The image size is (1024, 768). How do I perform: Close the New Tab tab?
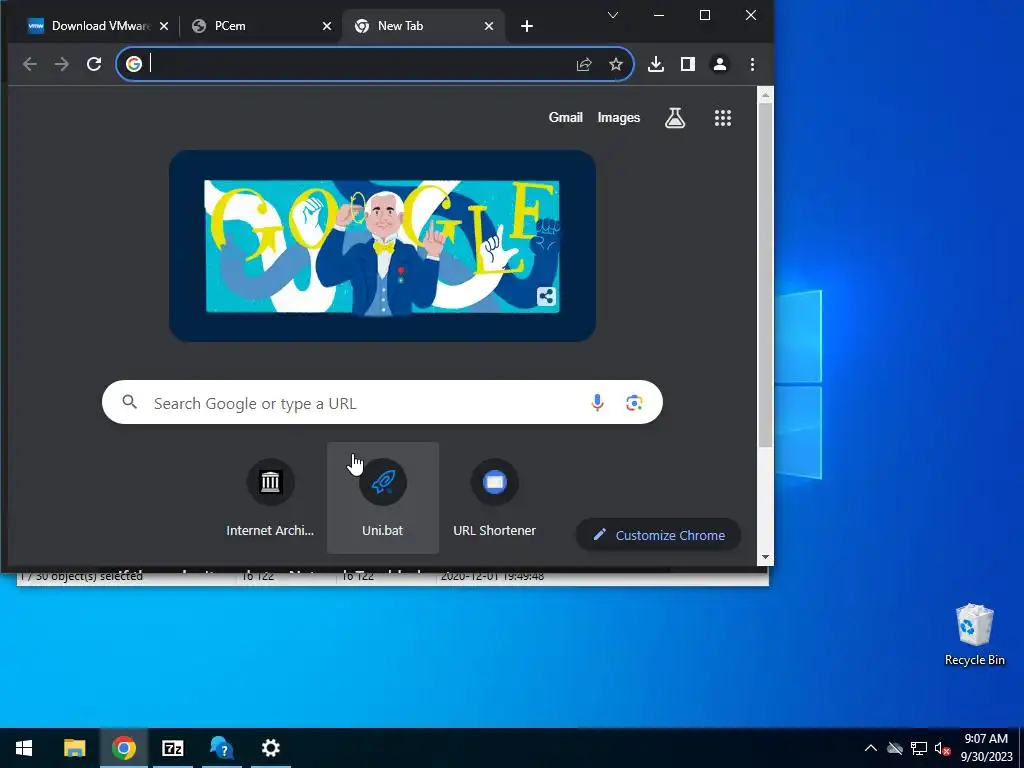489,26
